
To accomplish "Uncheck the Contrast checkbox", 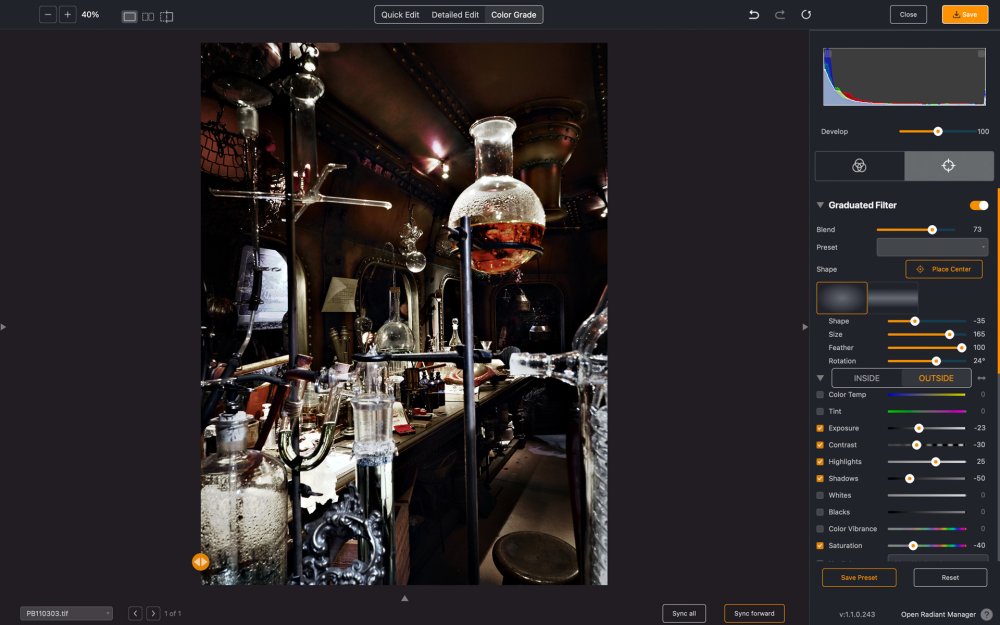I will point(820,445).
